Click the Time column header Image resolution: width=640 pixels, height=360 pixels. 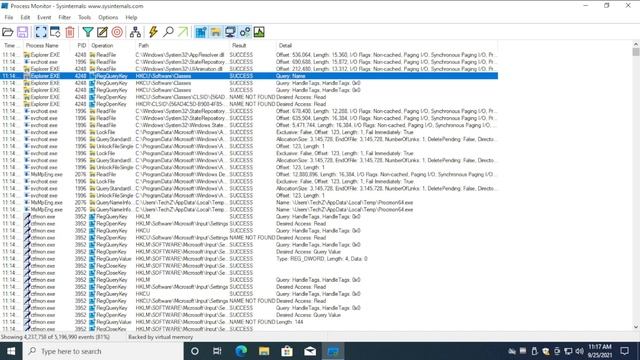(11, 45)
